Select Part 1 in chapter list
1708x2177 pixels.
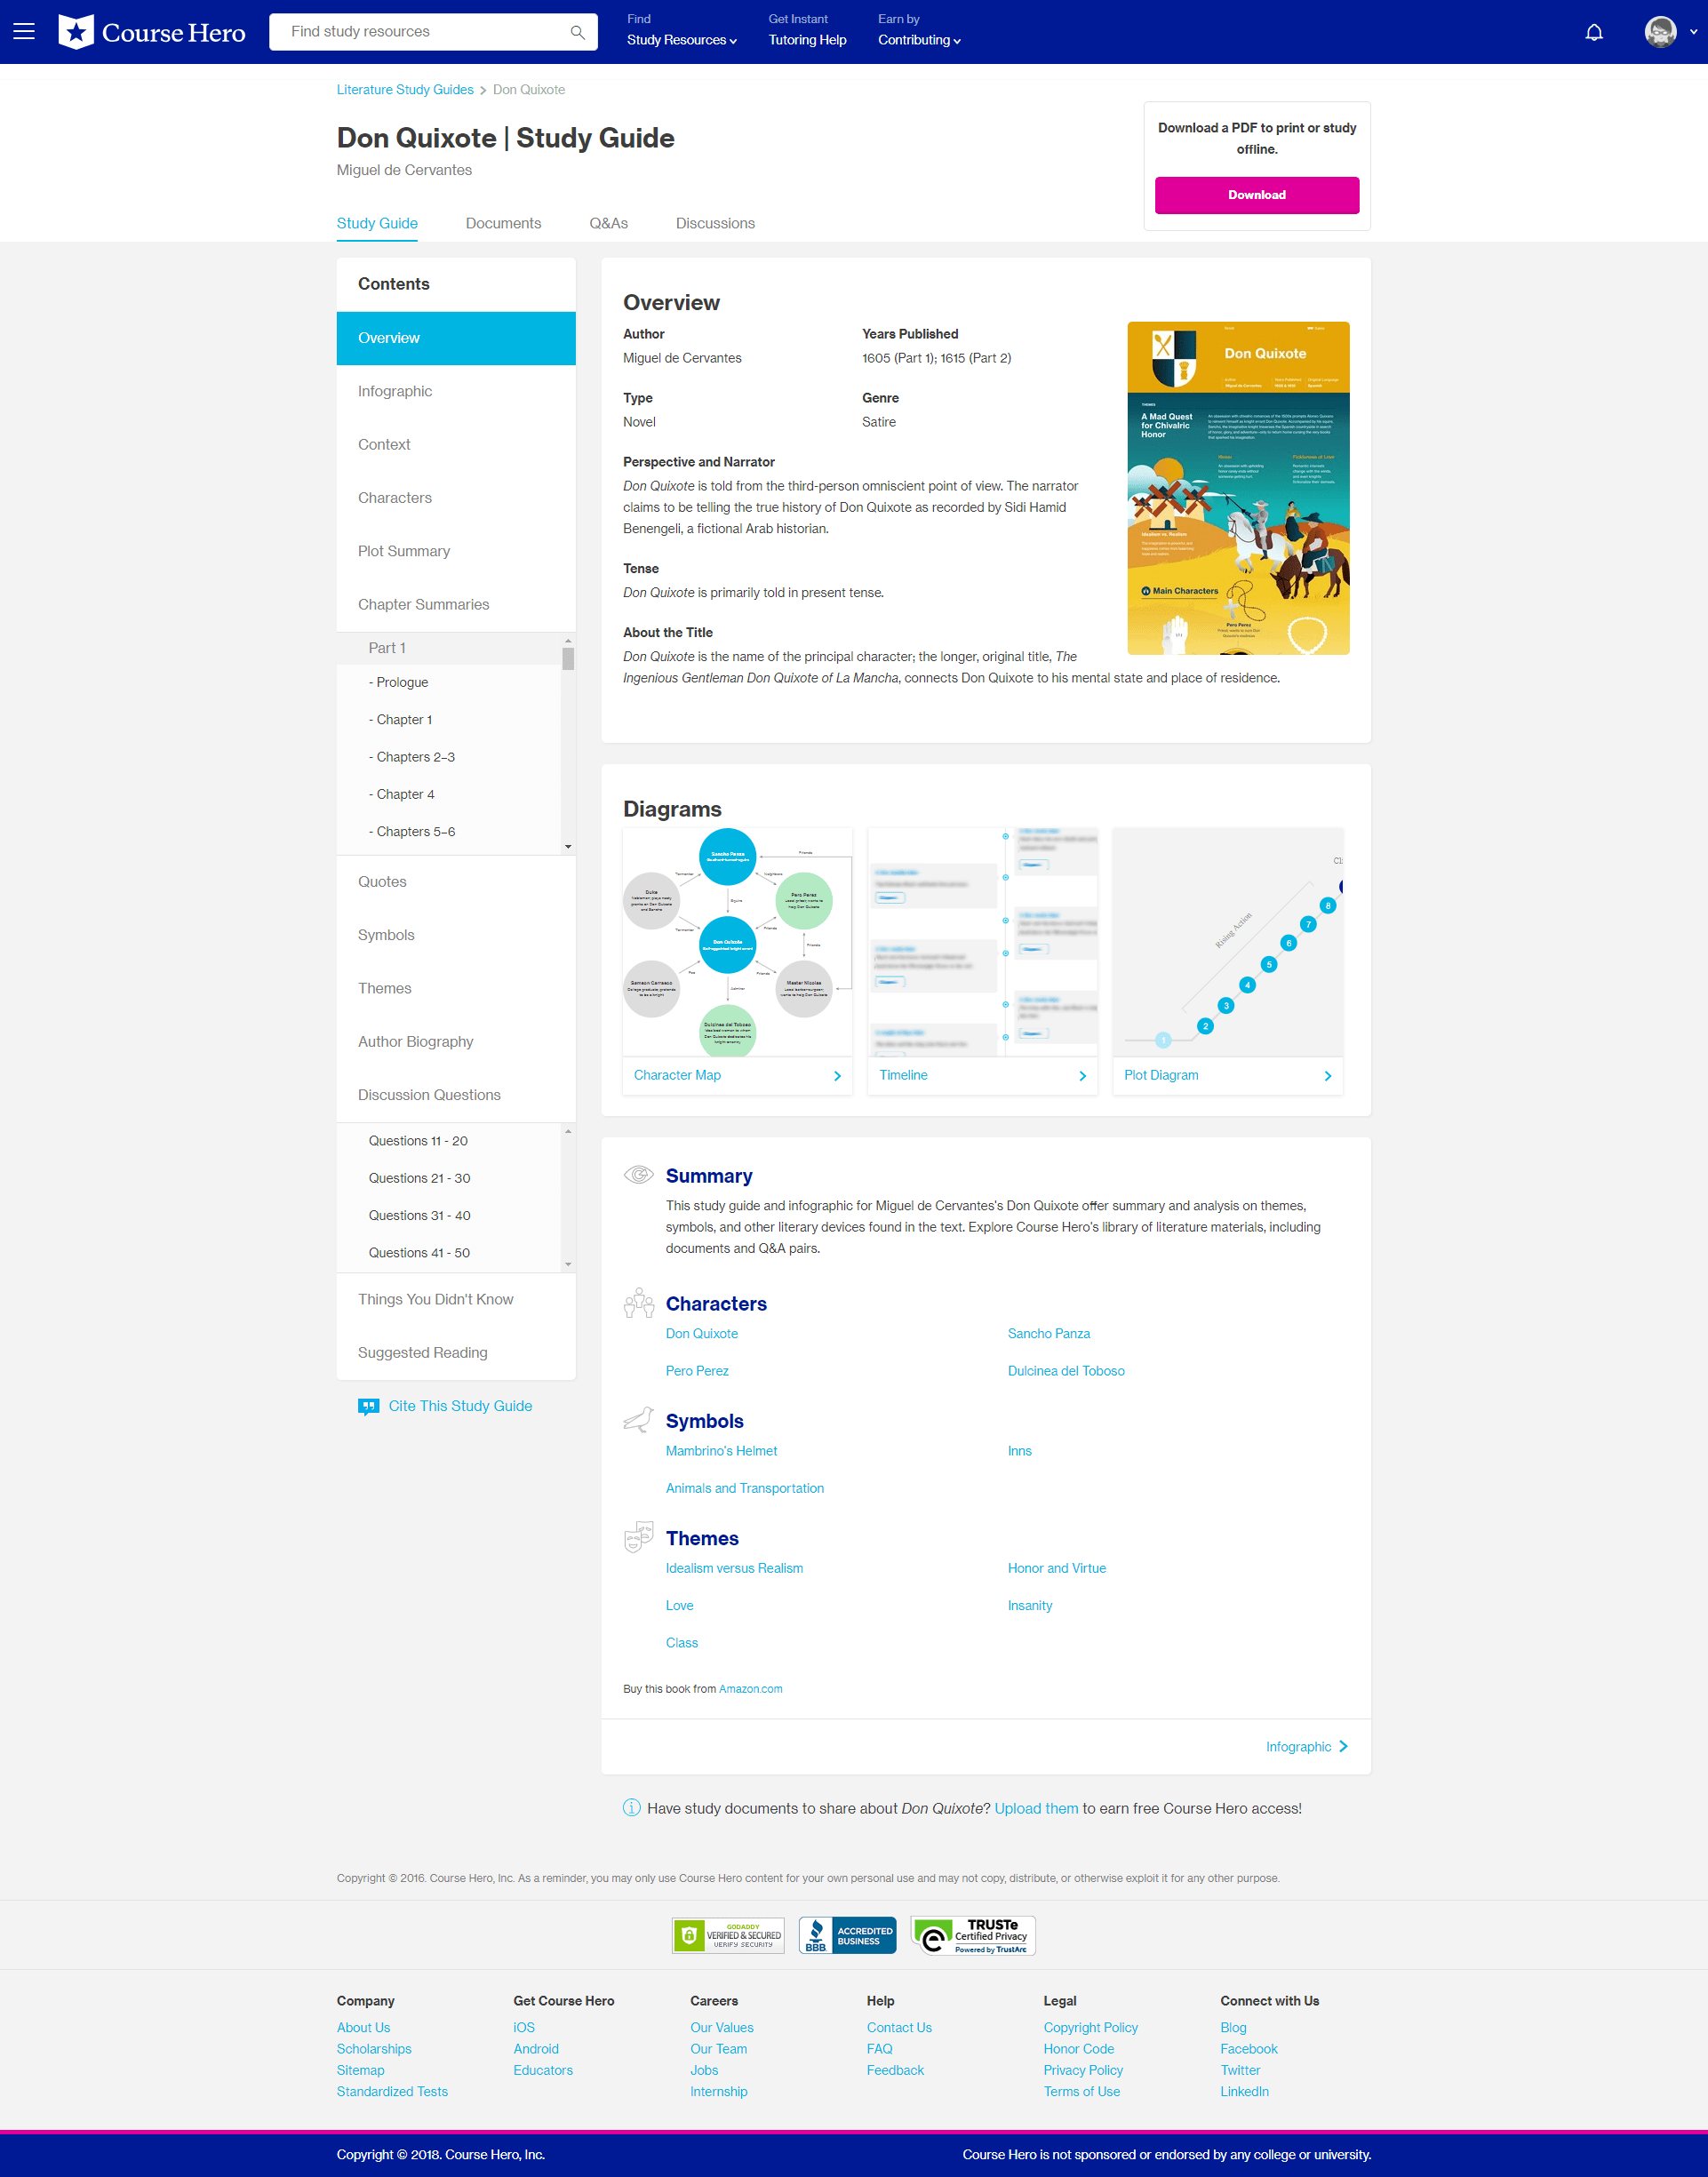point(449,648)
